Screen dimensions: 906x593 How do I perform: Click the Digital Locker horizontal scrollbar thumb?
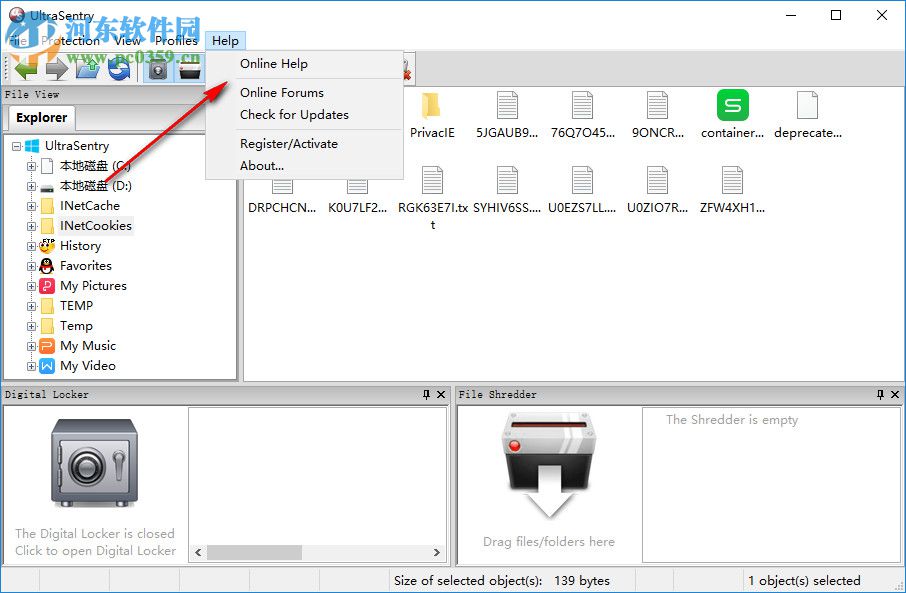pos(255,553)
